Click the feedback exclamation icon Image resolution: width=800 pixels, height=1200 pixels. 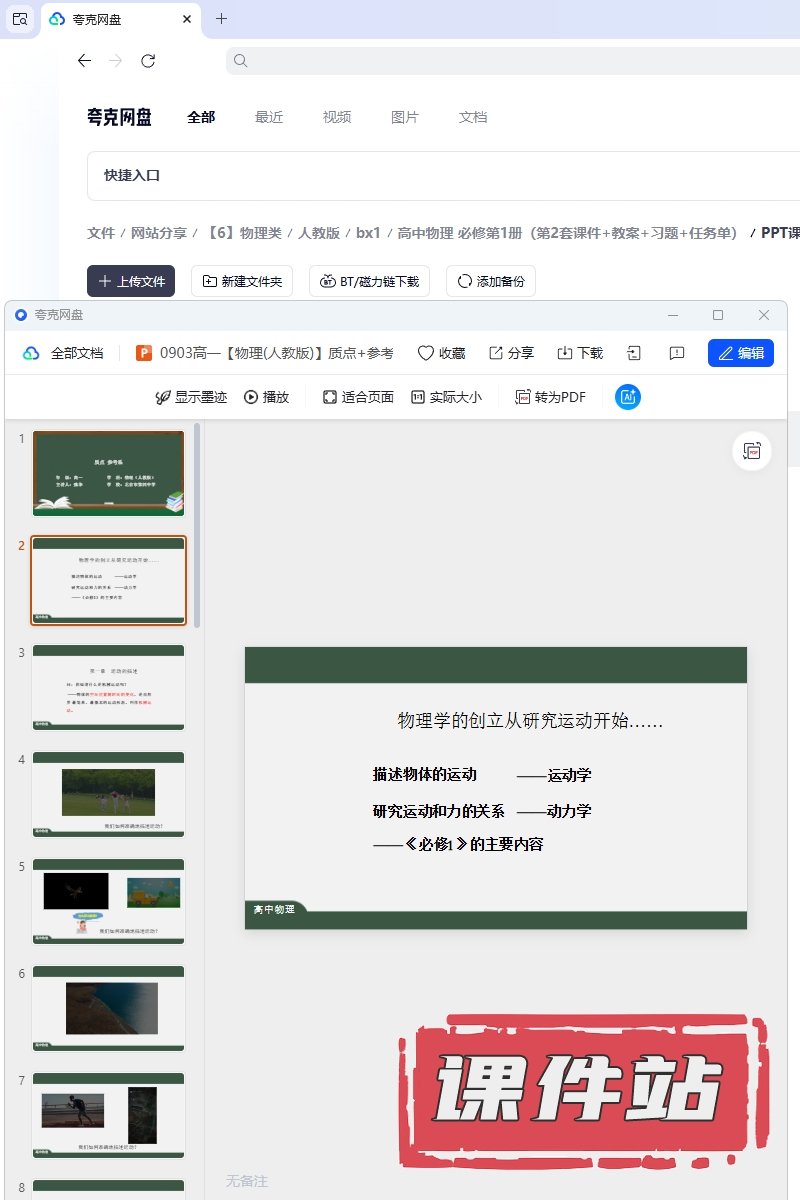pyautogui.click(x=677, y=353)
